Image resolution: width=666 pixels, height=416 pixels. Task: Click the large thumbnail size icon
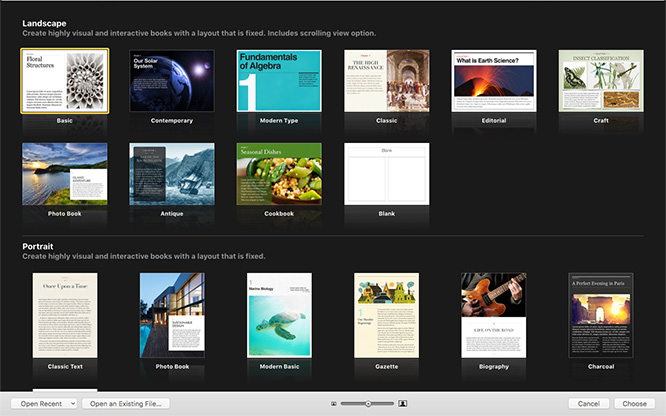tap(402, 403)
